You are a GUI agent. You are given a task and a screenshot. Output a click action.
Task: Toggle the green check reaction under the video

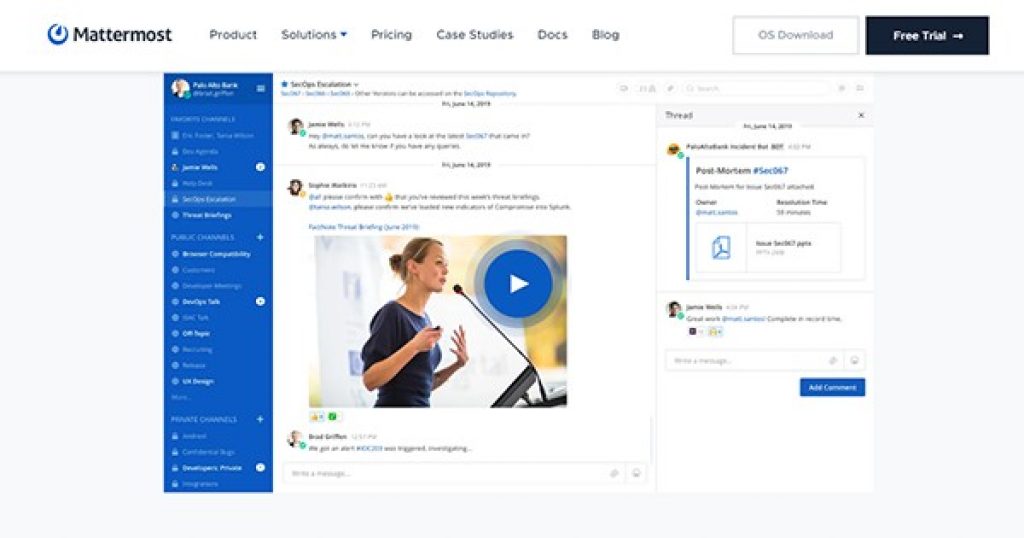click(332, 417)
